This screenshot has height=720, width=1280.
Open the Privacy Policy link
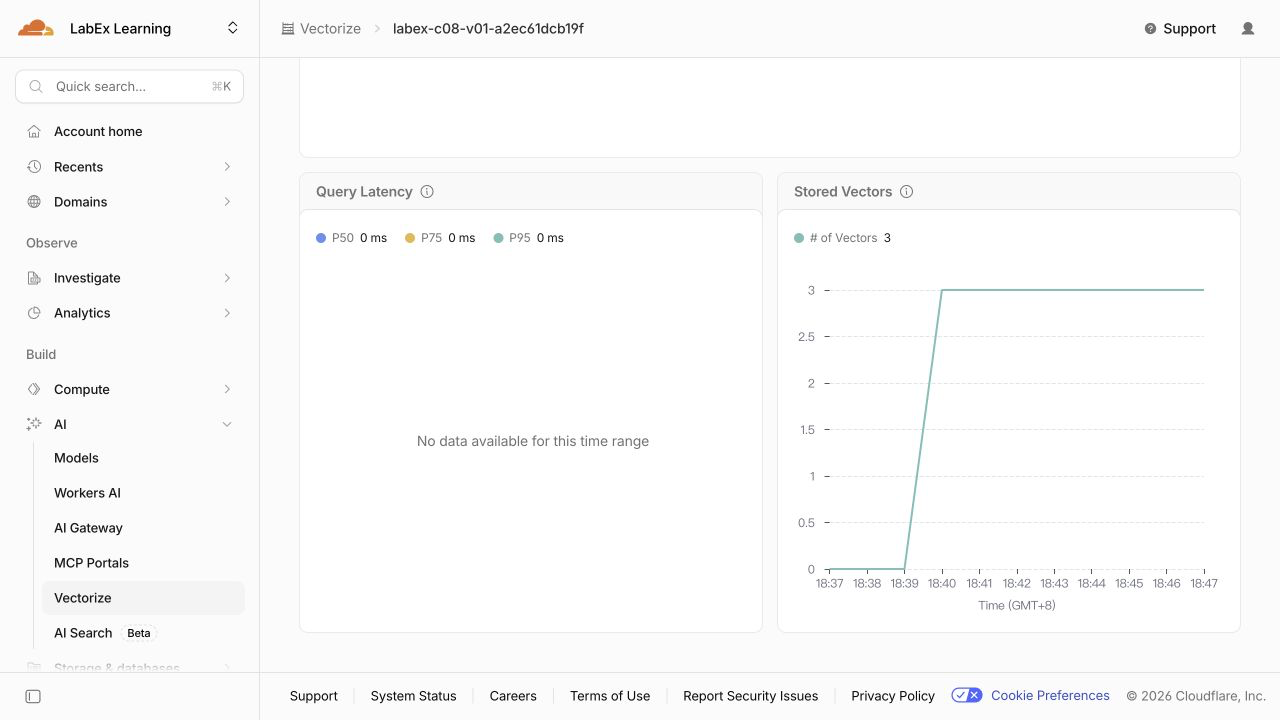click(x=893, y=696)
